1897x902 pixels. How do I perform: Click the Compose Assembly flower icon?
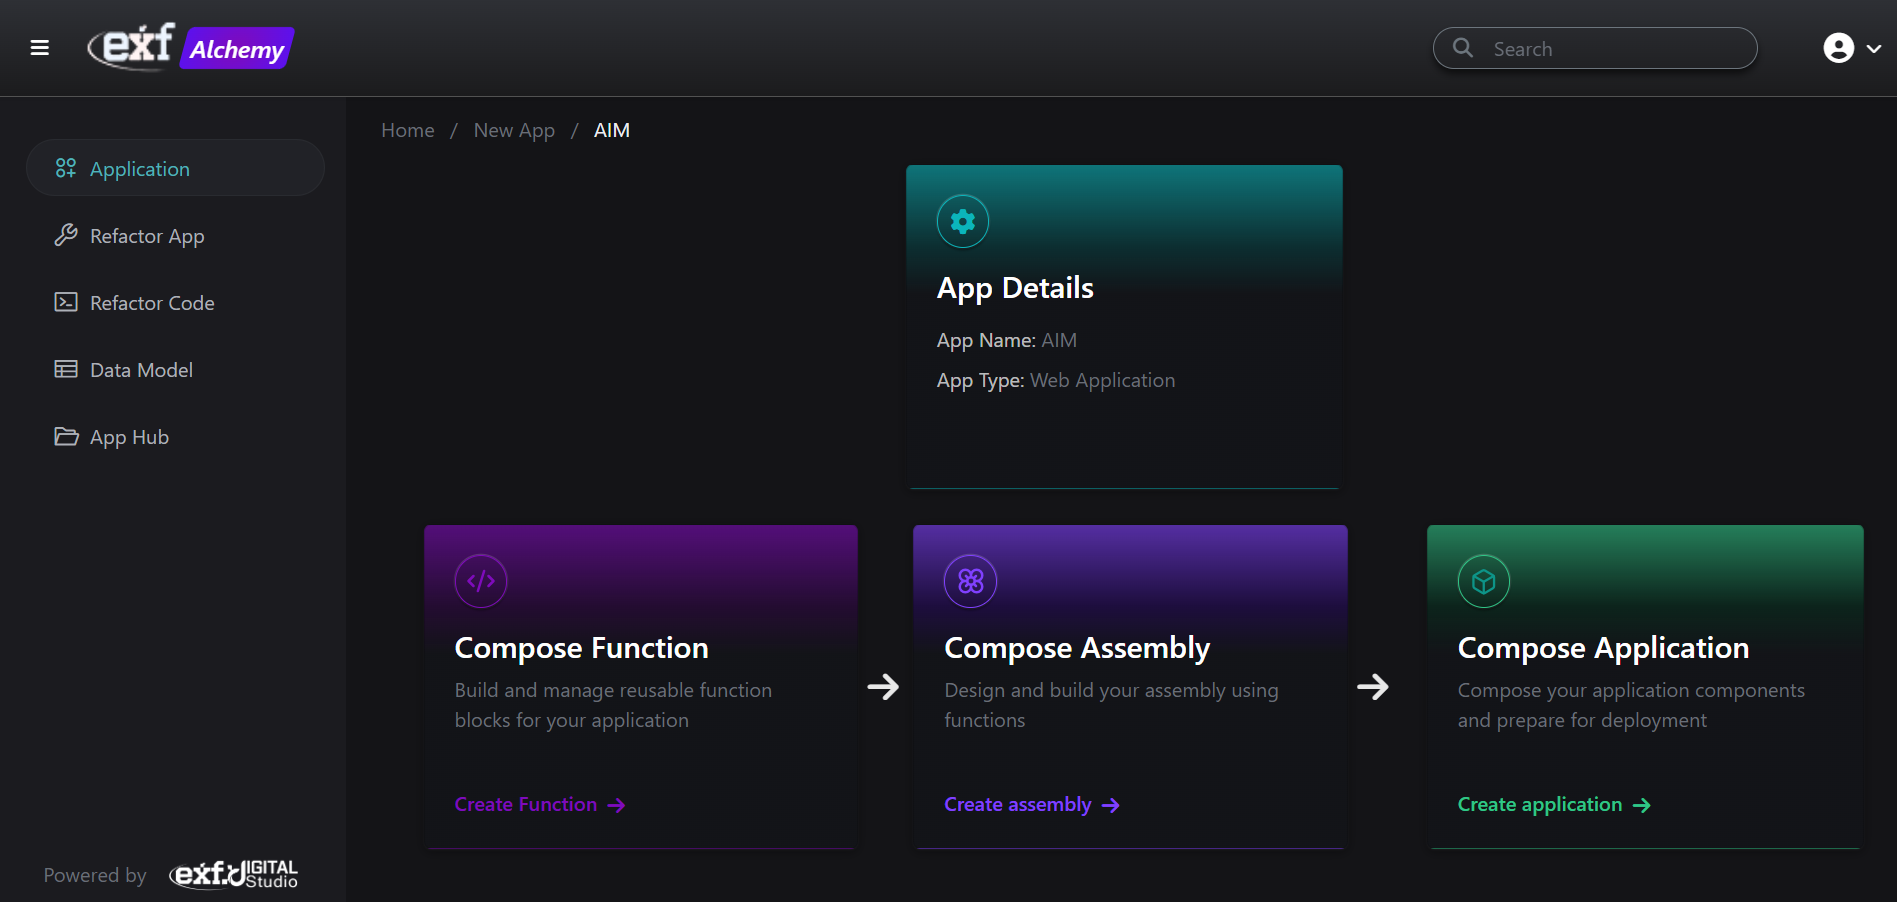tap(970, 581)
